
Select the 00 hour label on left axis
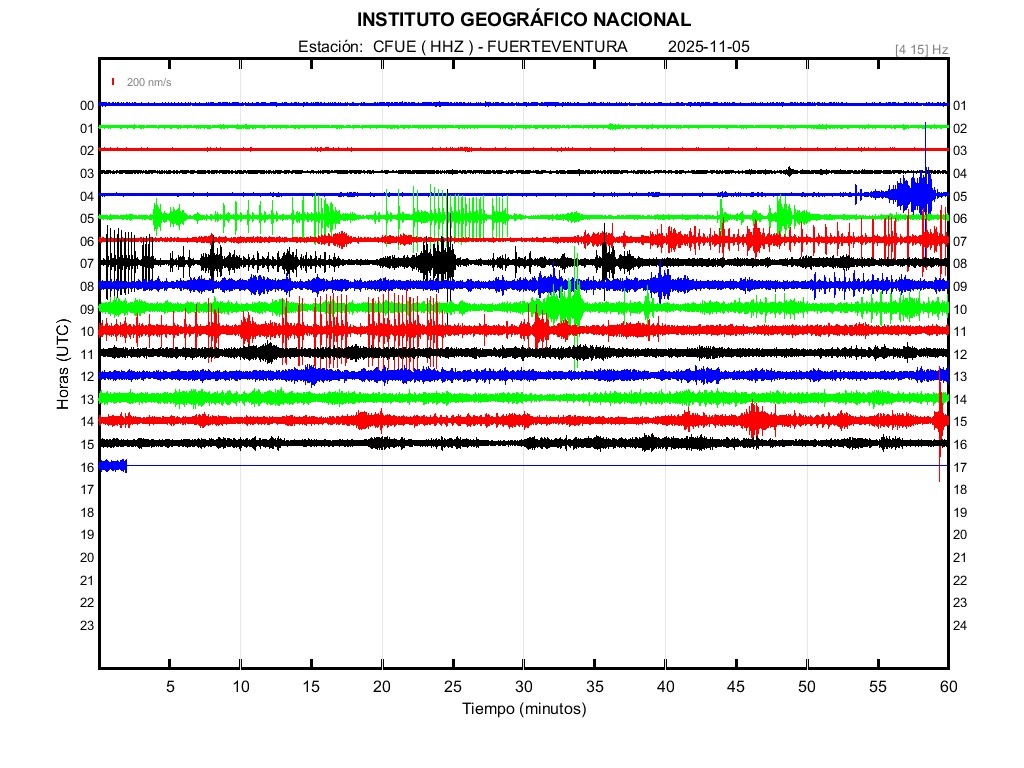point(87,105)
